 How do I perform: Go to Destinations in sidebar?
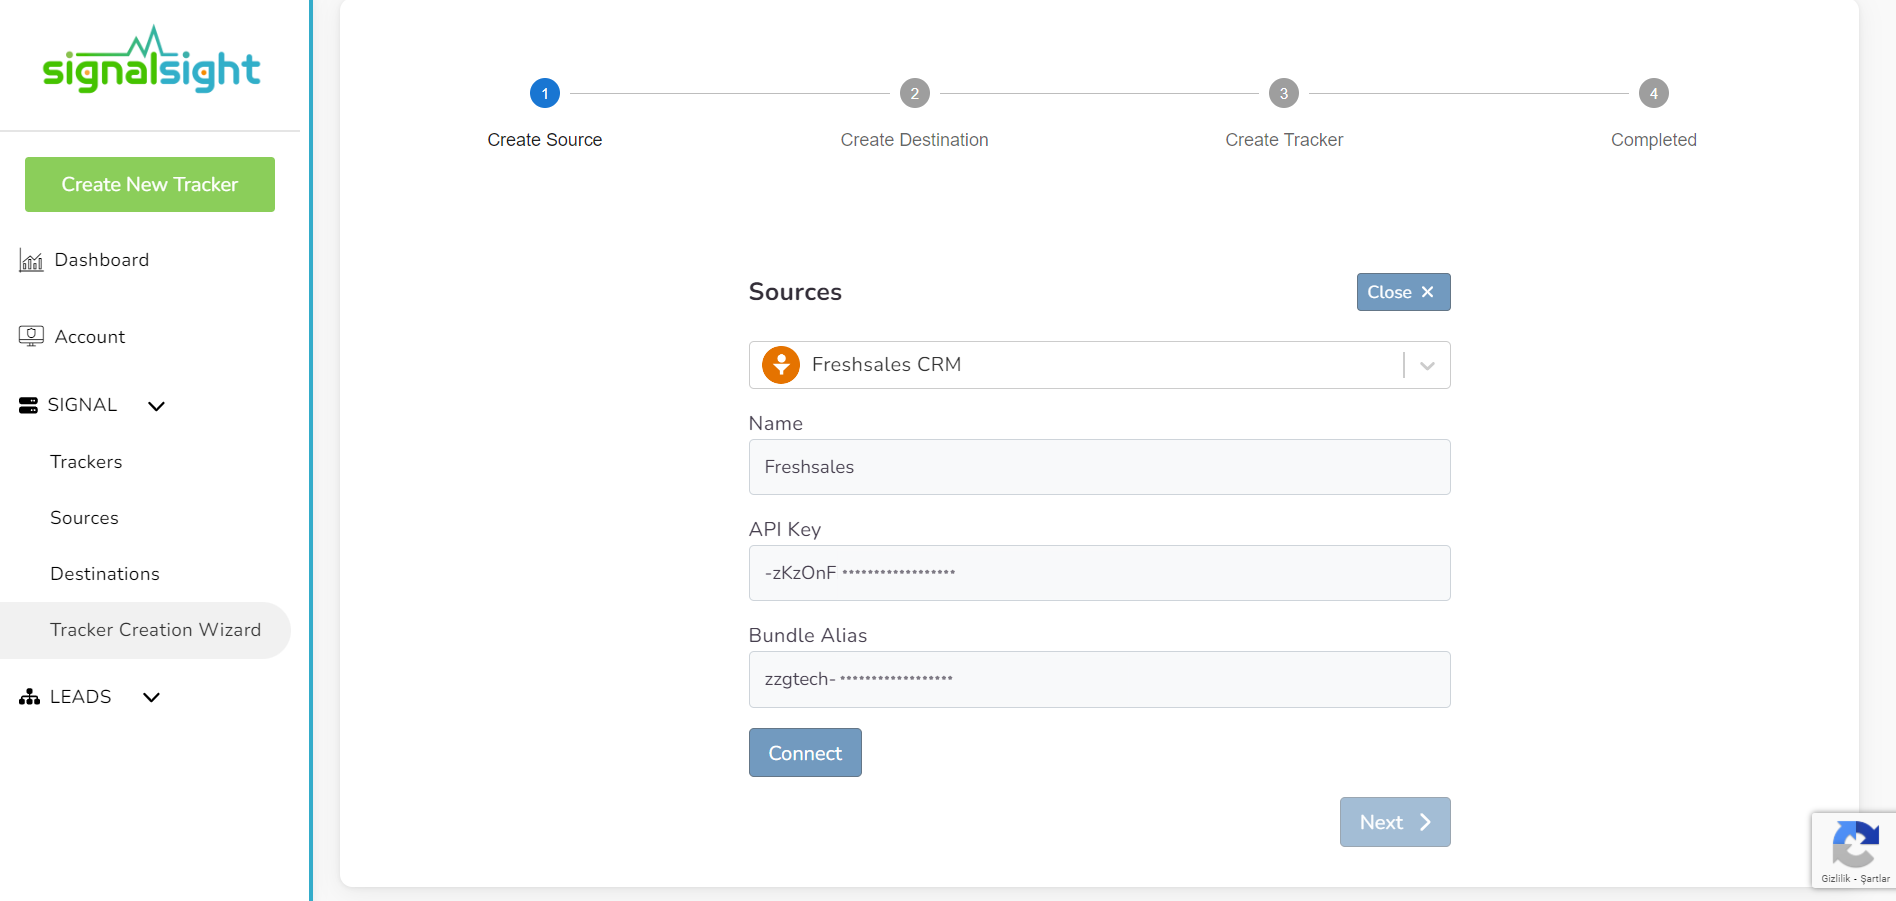(105, 574)
